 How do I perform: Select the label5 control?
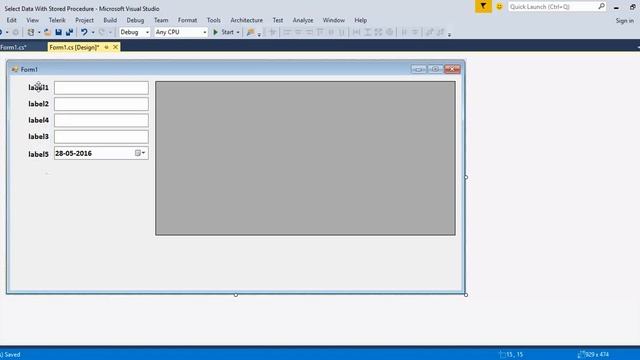38,154
